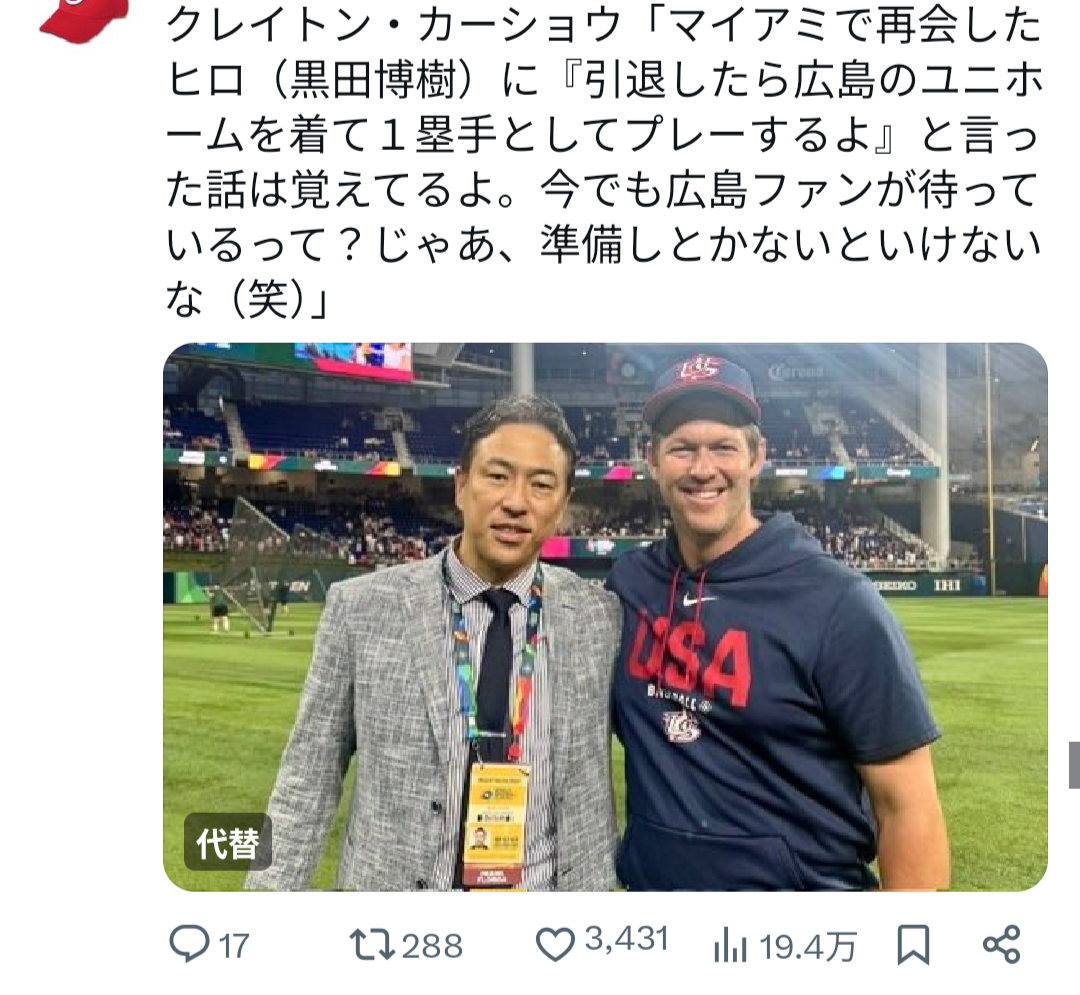
Task: Tap the repost count 288
Action: (x=433, y=945)
